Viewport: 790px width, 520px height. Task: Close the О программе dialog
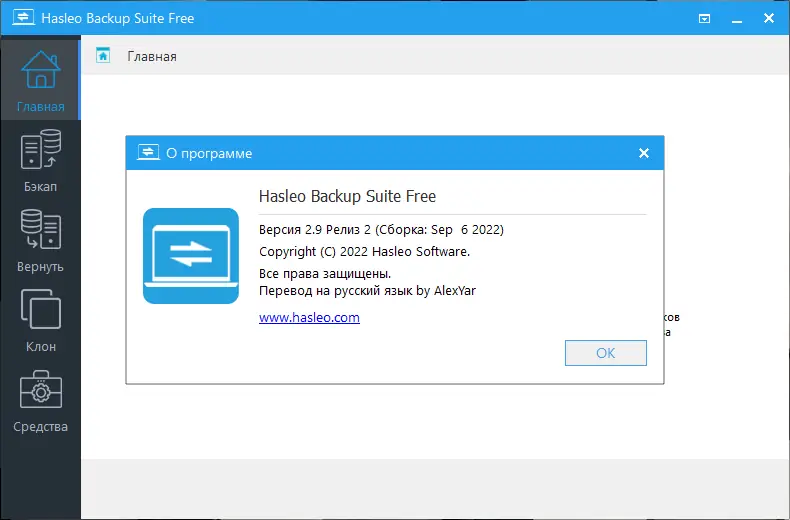point(644,153)
